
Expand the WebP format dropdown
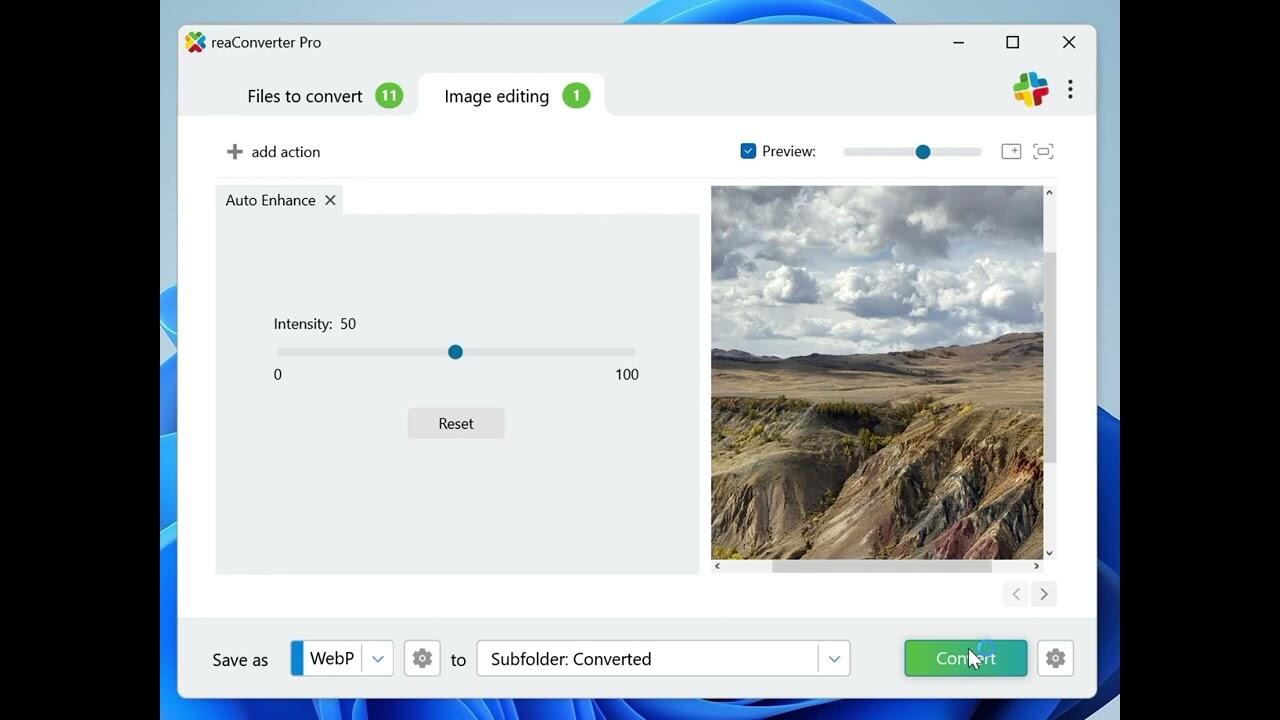(x=377, y=659)
